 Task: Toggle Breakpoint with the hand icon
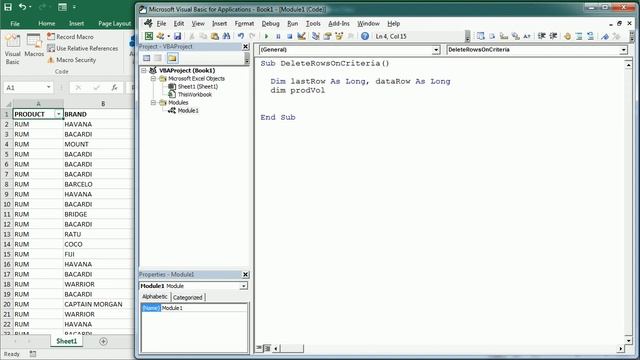point(567,36)
